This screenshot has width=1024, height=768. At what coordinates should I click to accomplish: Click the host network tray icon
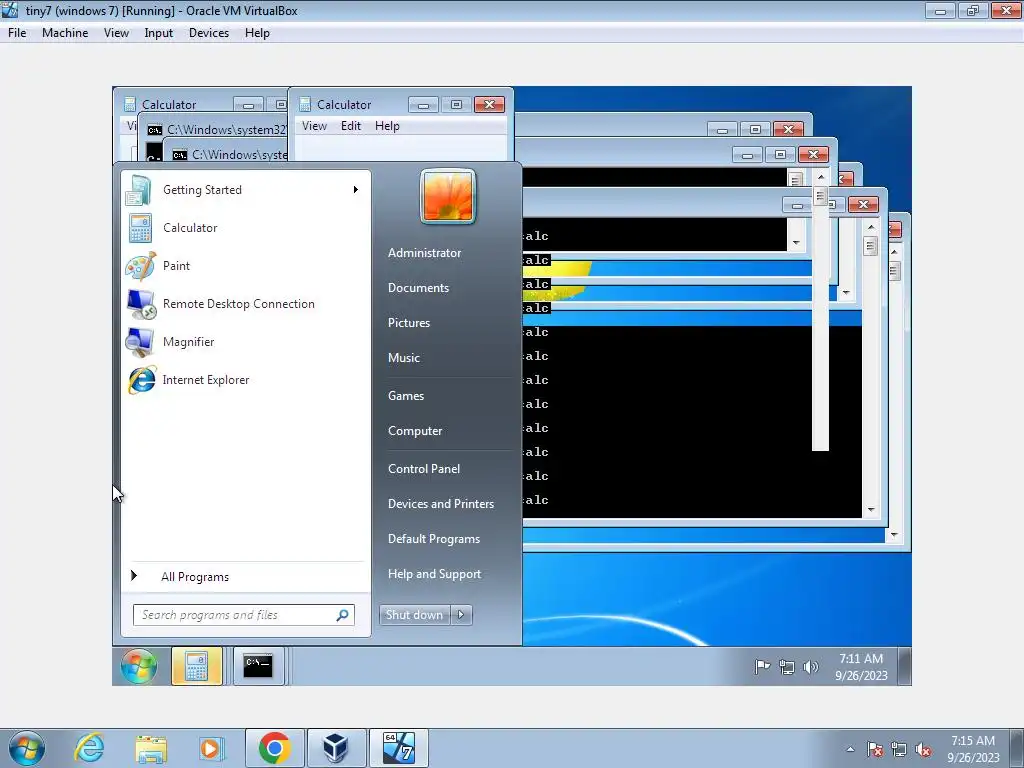click(x=899, y=749)
